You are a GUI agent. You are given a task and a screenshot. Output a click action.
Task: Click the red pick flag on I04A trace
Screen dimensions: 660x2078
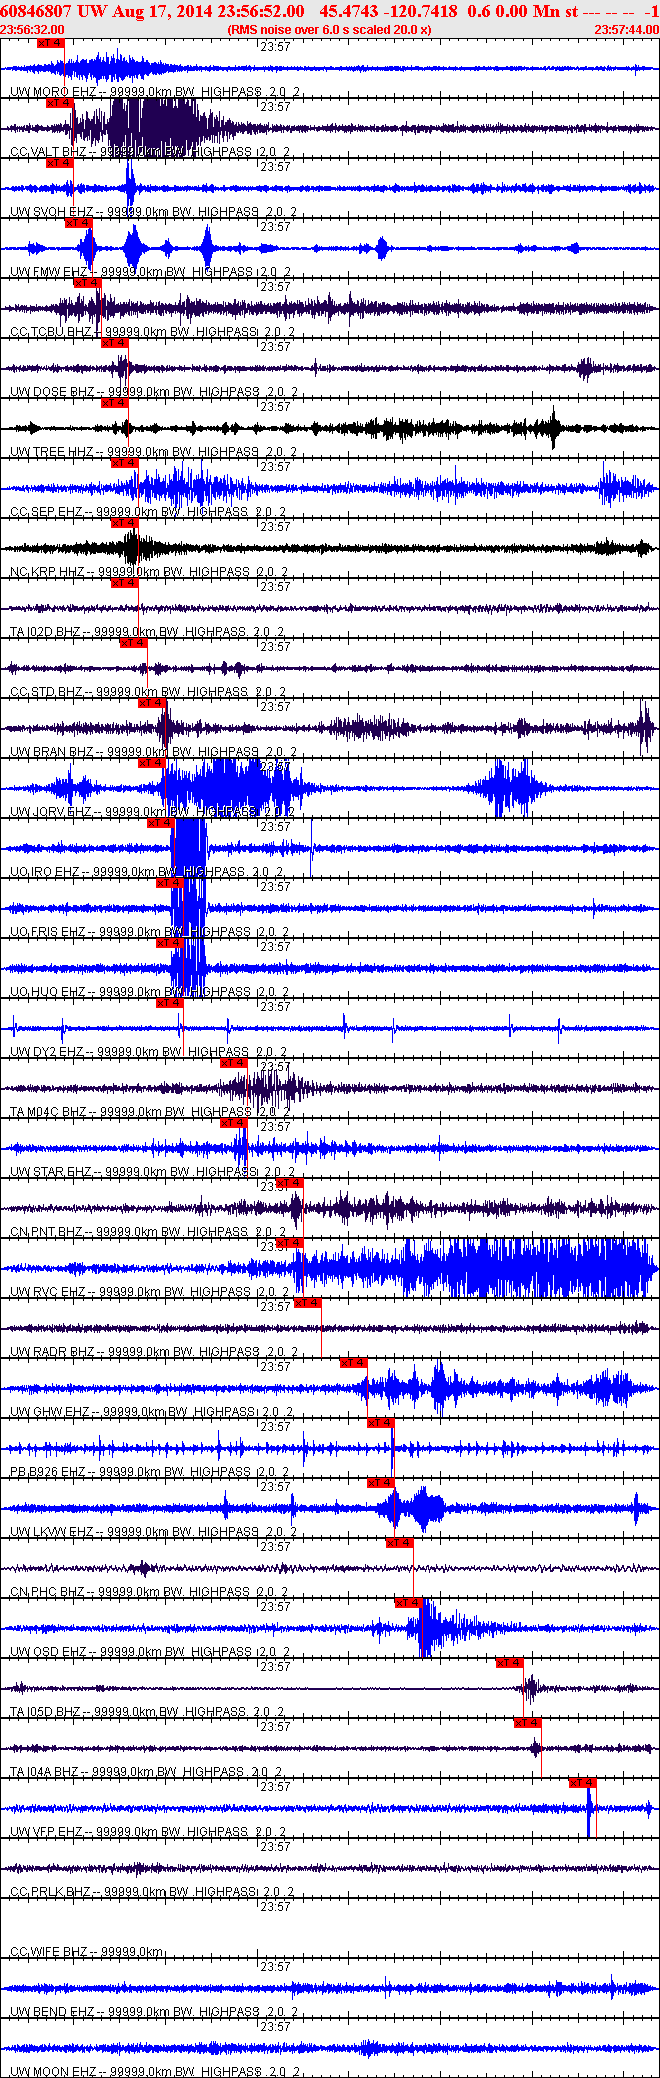(527, 1723)
